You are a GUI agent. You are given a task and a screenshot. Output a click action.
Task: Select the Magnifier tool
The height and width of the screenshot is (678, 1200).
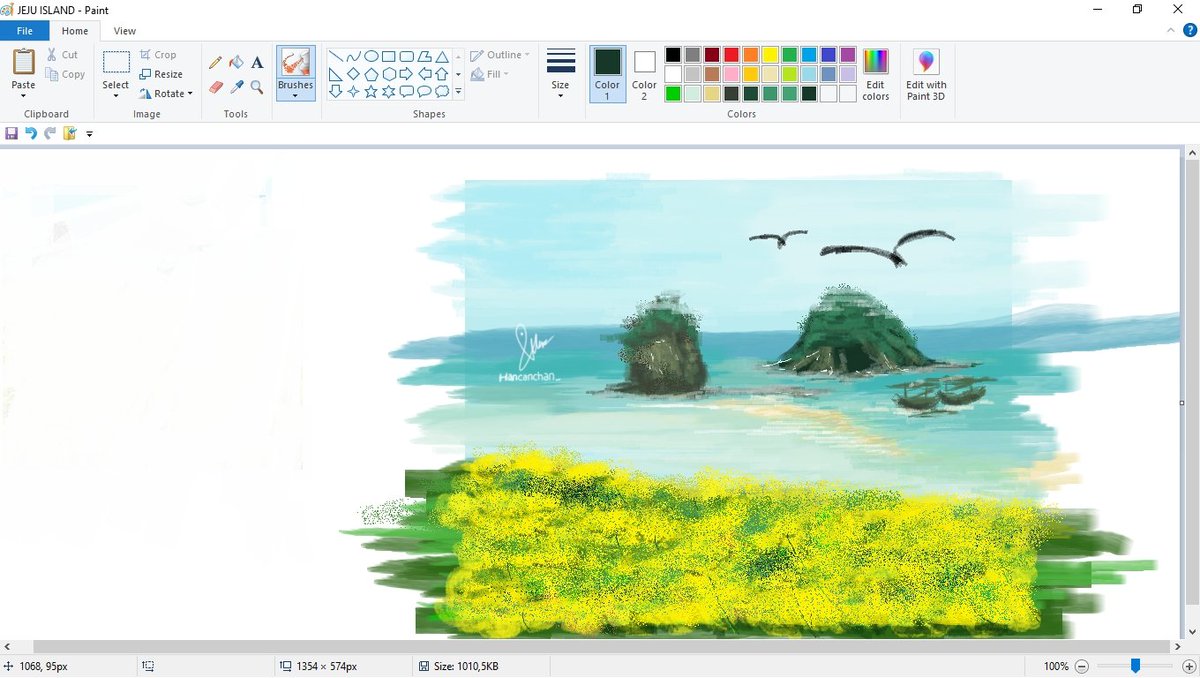pos(257,87)
